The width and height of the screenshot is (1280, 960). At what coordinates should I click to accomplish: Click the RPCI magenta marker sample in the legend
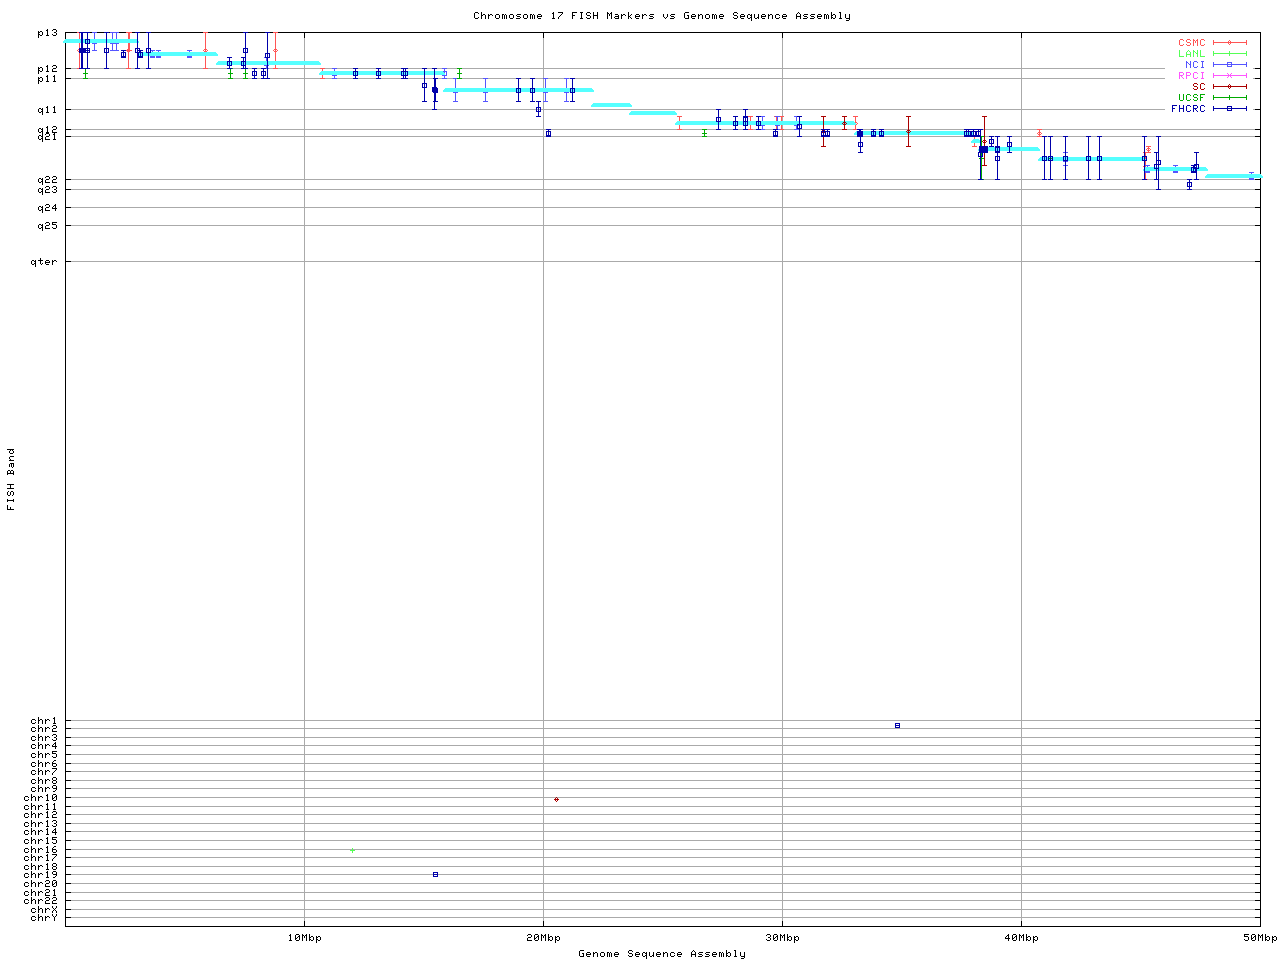[1229, 76]
